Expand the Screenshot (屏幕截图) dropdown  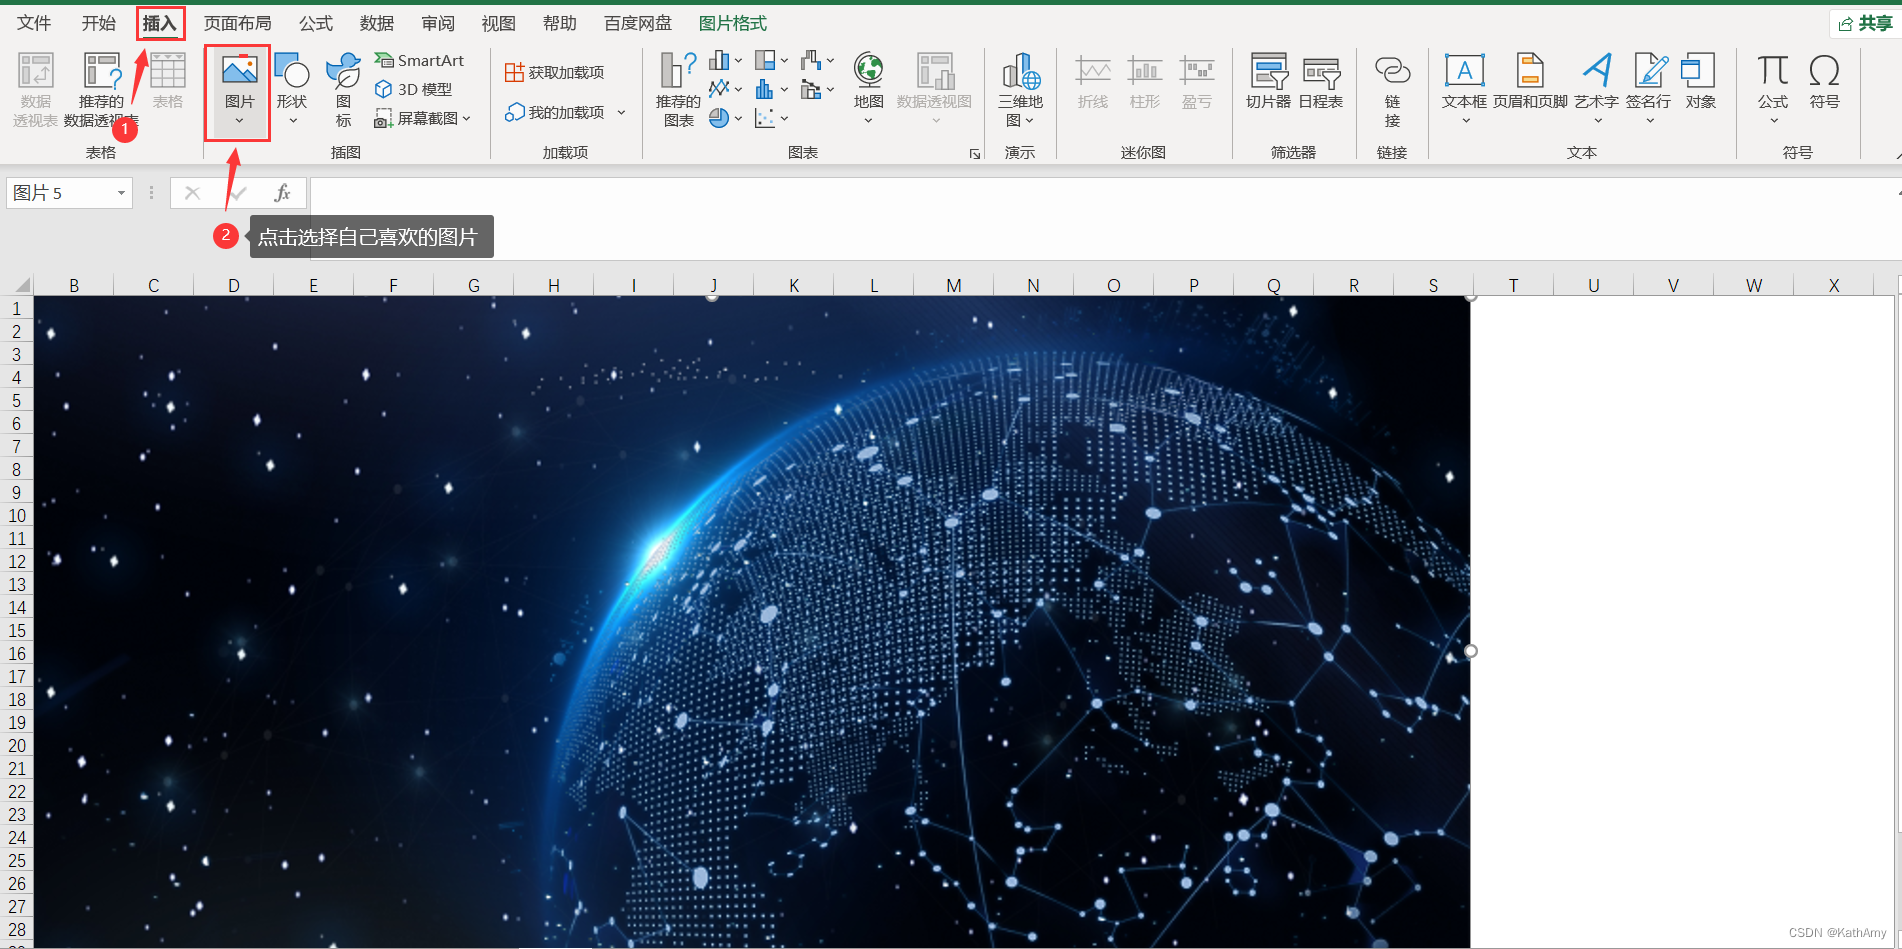click(x=466, y=118)
